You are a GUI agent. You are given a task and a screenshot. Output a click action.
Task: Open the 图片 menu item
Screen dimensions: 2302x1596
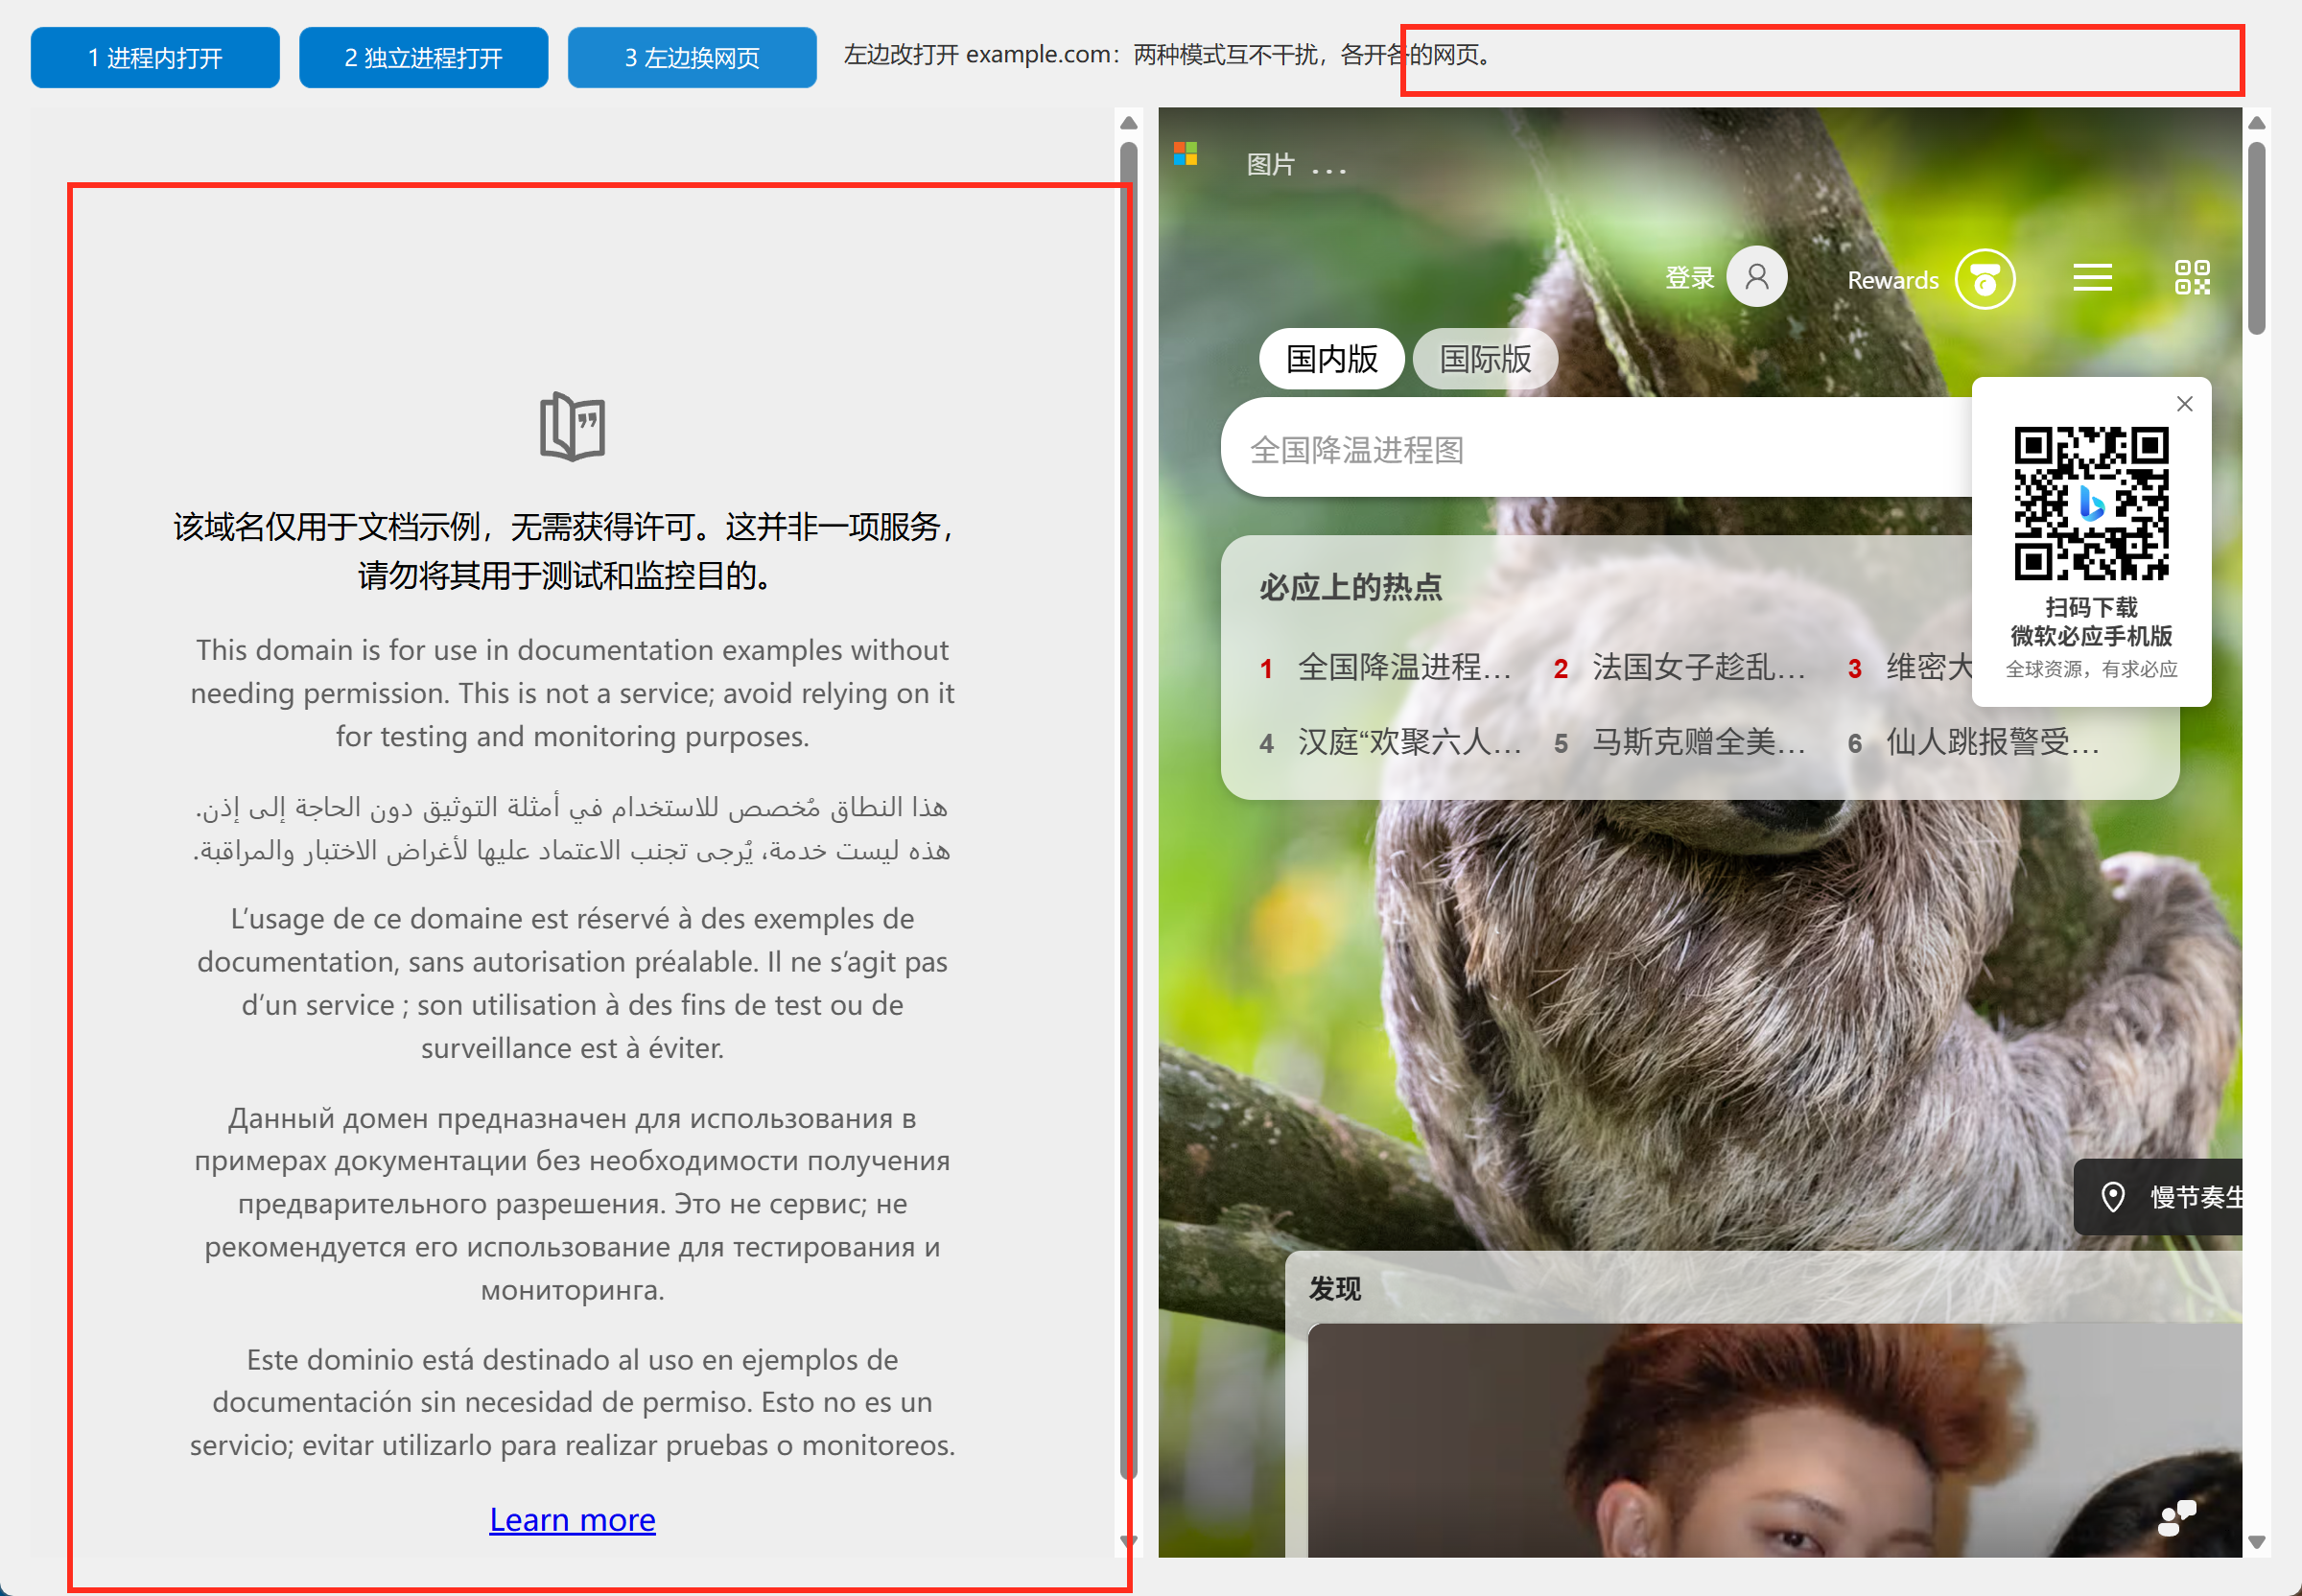click(x=1270, y=165)
